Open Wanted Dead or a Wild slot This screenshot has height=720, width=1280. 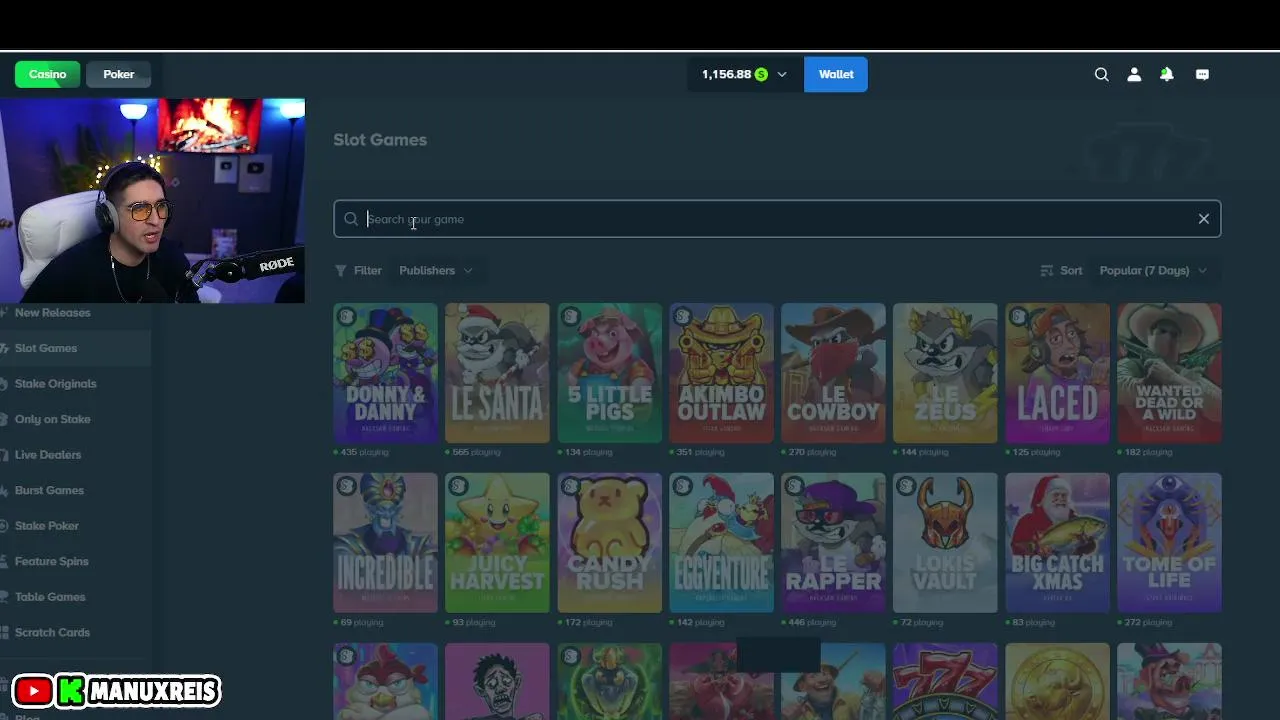(1169, 373)
